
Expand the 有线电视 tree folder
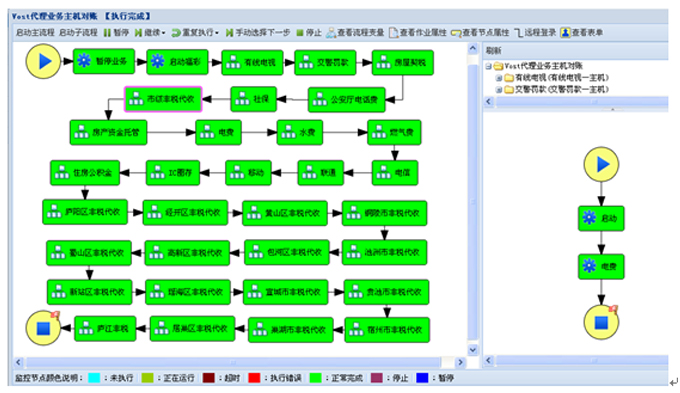pos(499,78)
